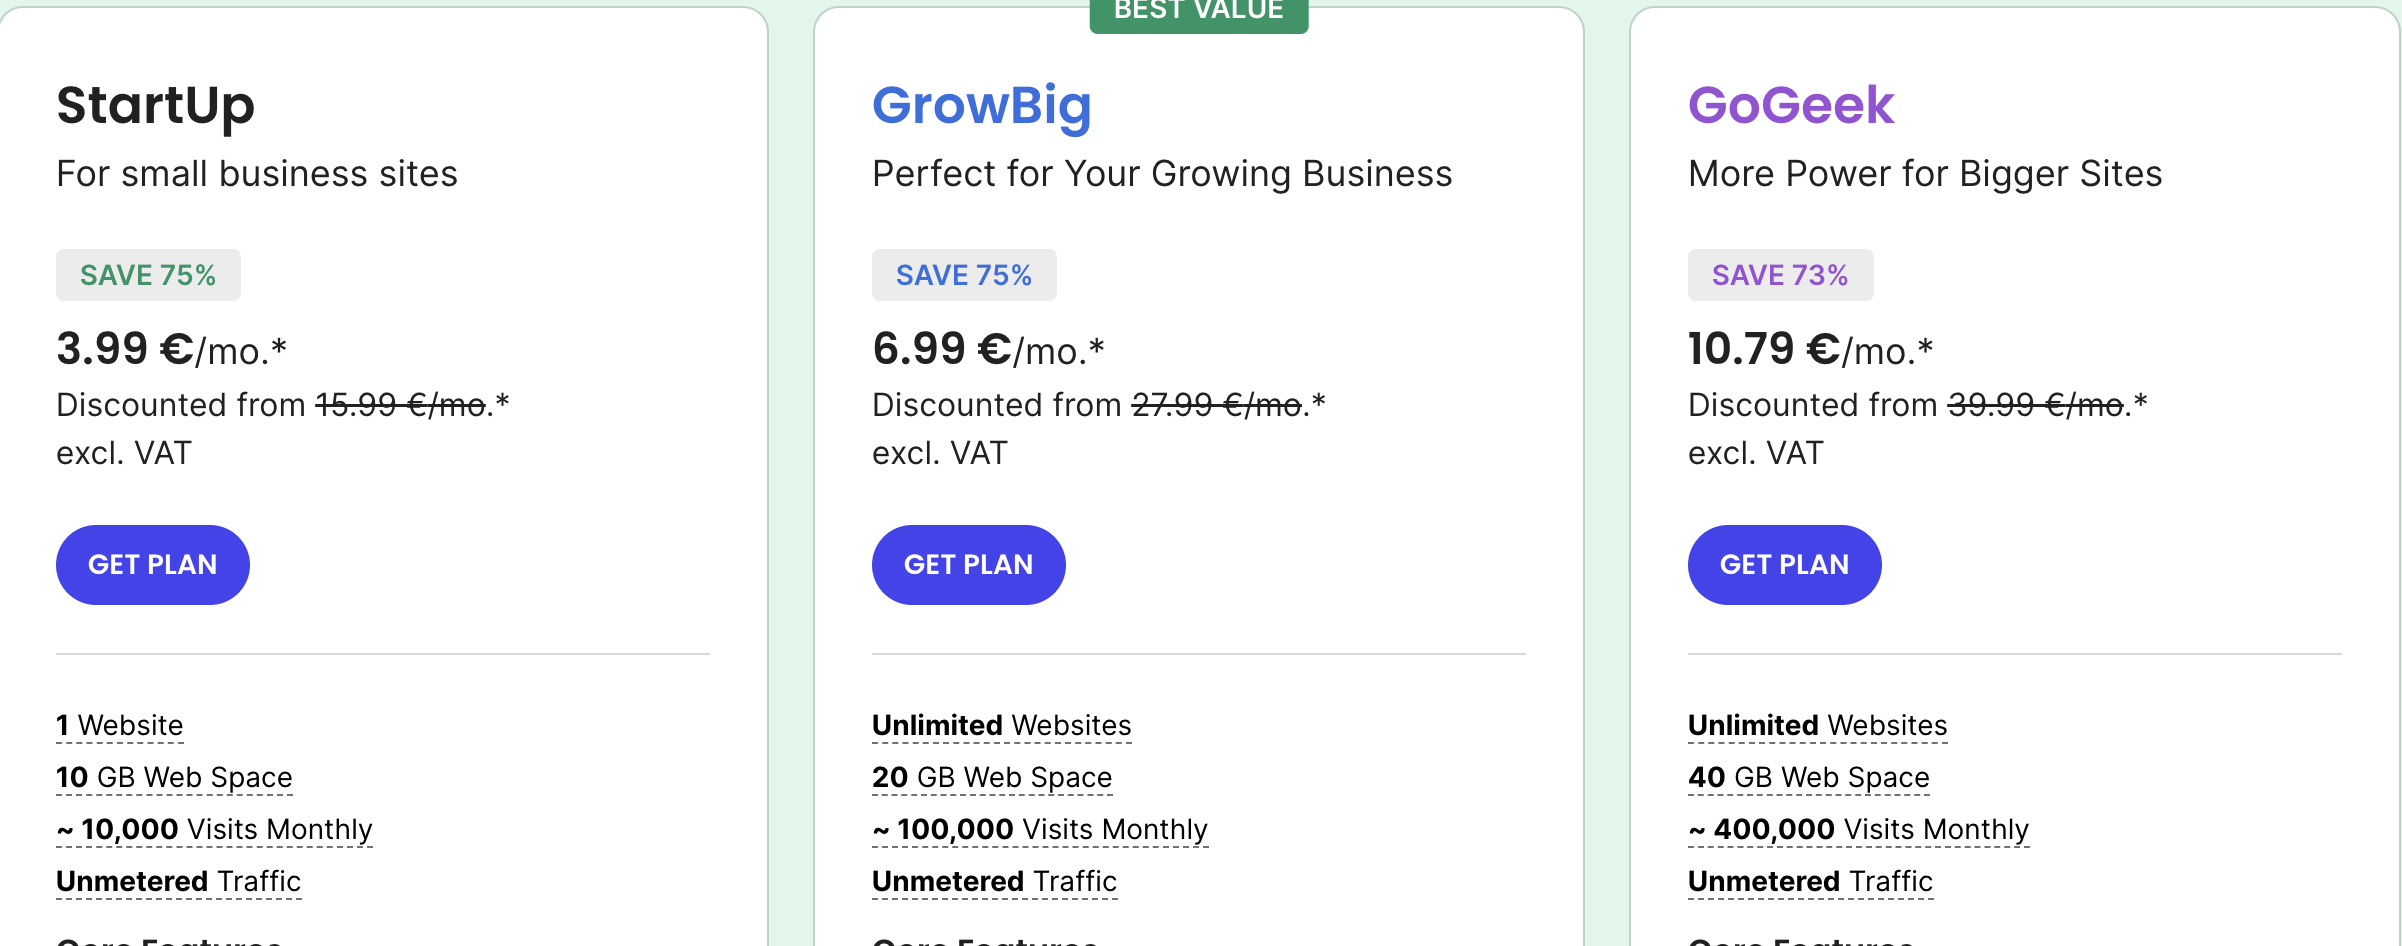Click 'Unmetered Traffic' in the GoGeek card
This screenshot has width=2402, height=946.
click(1810, 881)
